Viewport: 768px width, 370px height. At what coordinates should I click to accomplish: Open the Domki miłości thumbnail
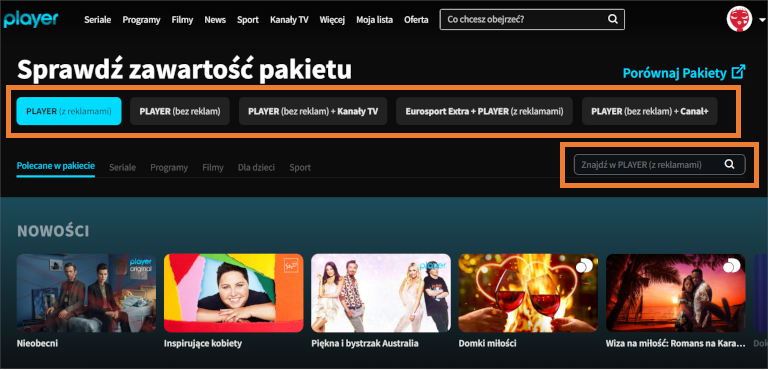pos(528,293)
